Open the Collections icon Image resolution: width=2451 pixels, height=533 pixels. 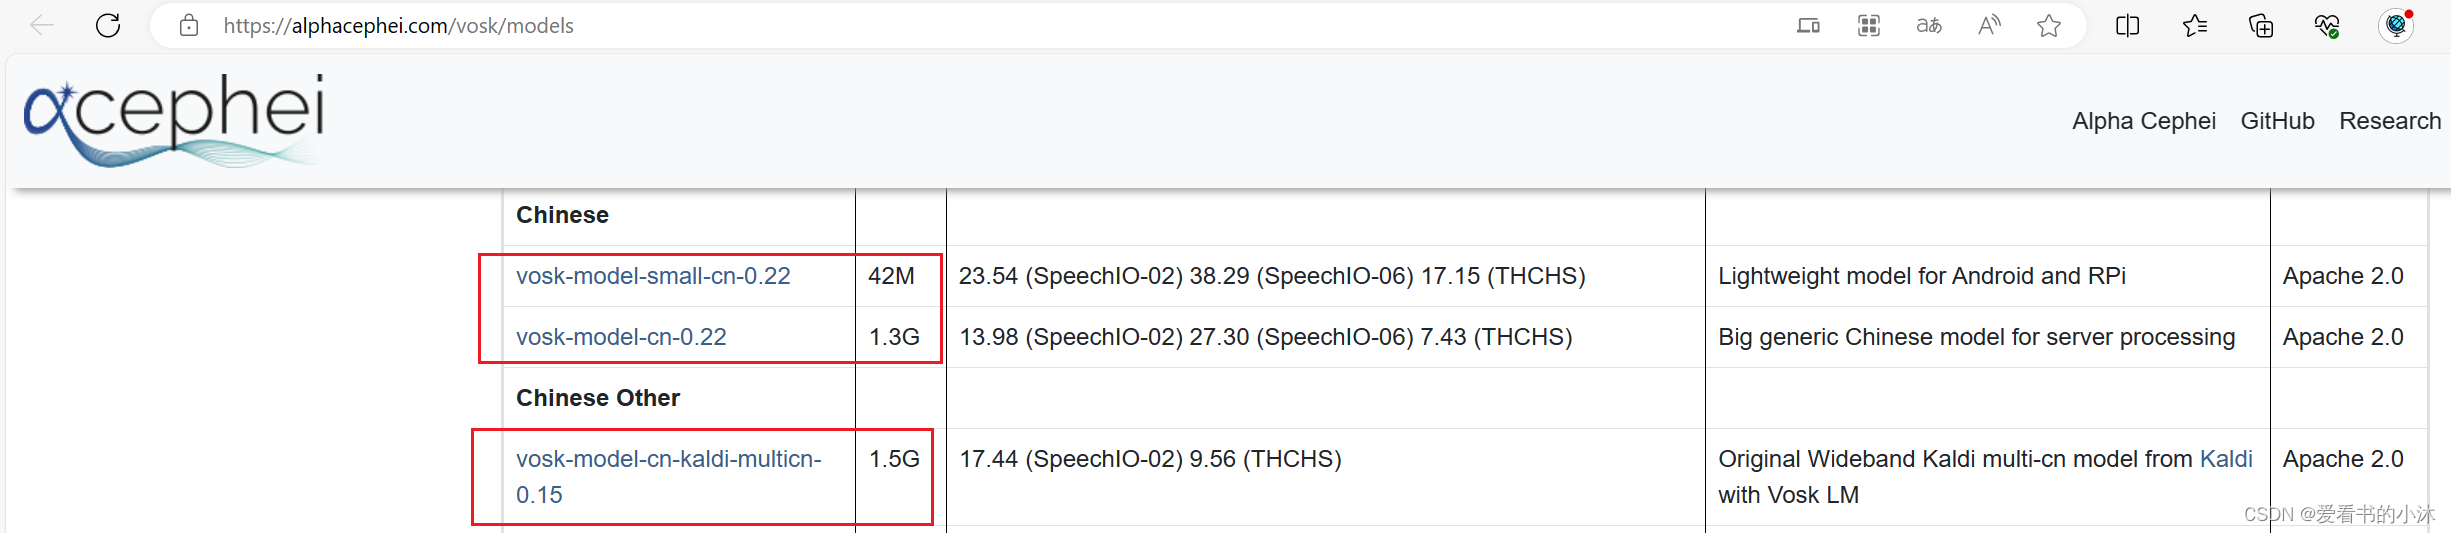pyautogui.click(x=2261, y=25)
